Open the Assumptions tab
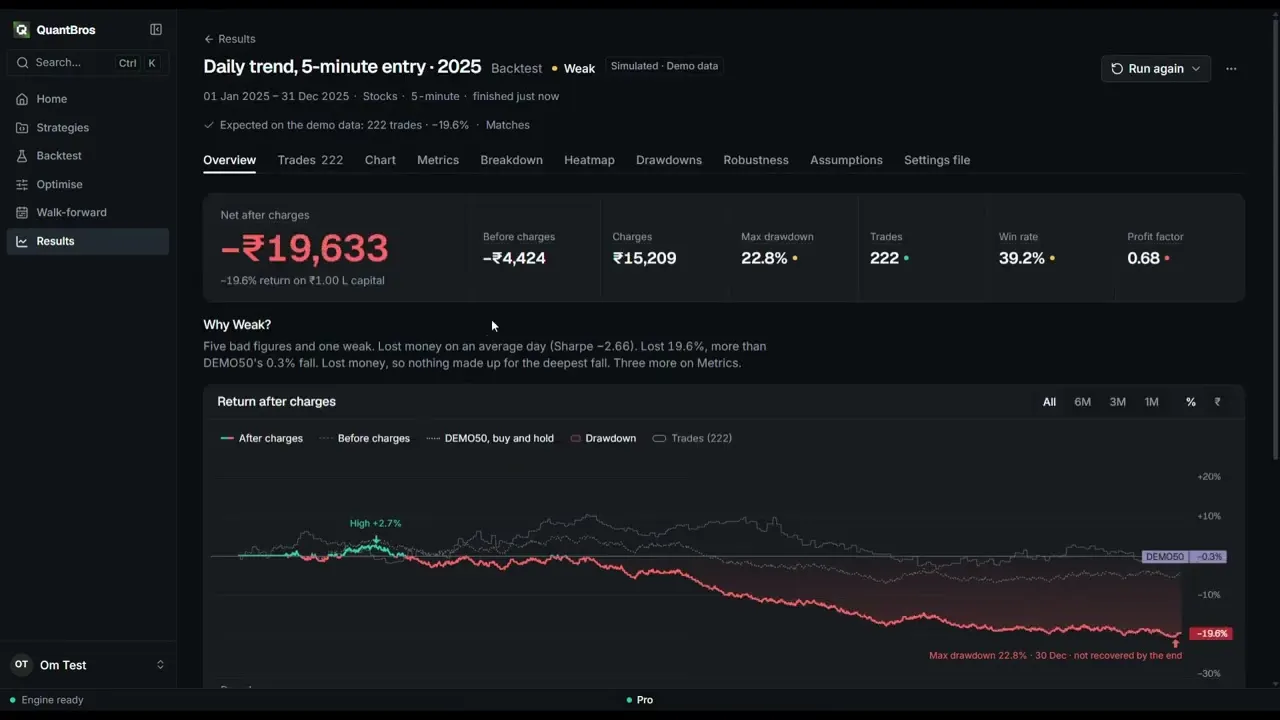This screenshot has width=1280, height=720. point(846,160)
